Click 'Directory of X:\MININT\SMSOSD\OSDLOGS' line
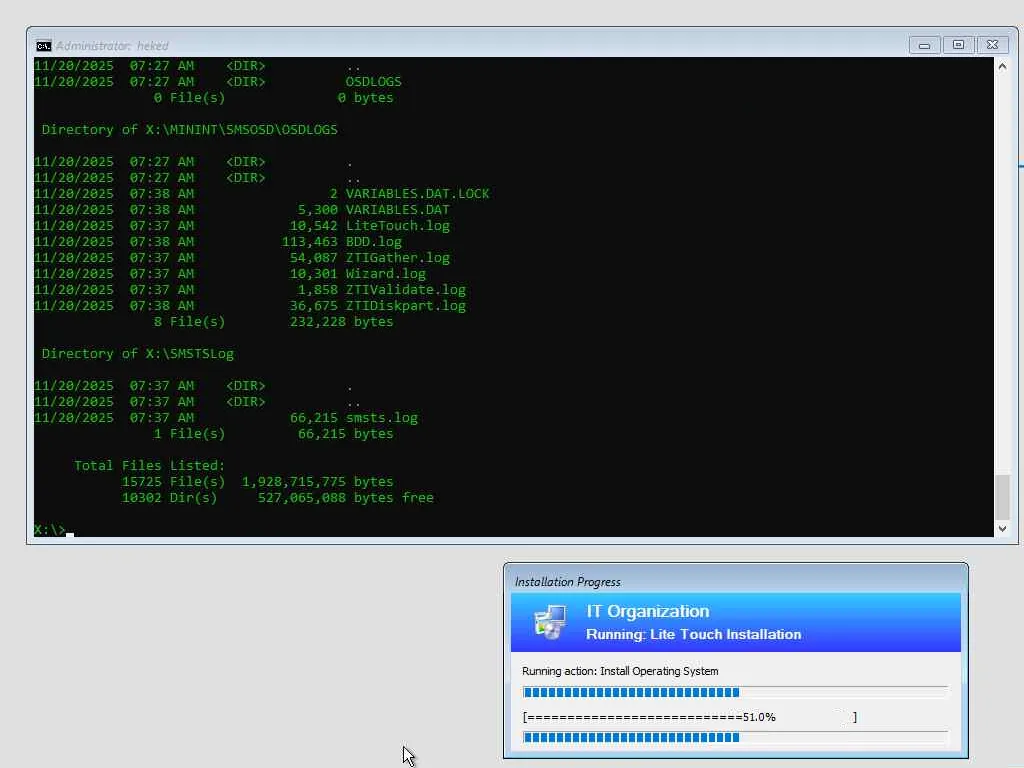The width and height of the screenshot is (1024, 768). coord(189,130)
